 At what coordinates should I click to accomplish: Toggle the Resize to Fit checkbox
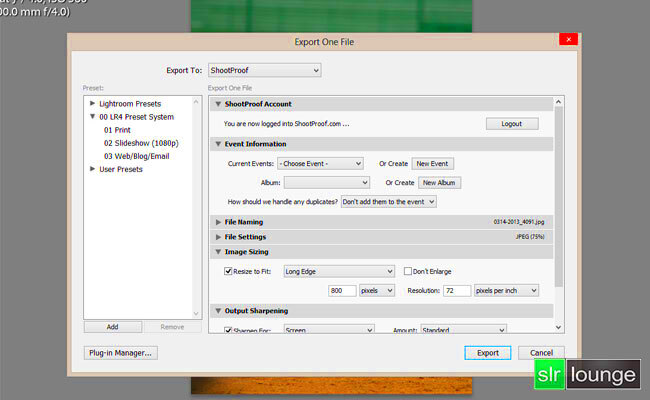coord(228,271)
